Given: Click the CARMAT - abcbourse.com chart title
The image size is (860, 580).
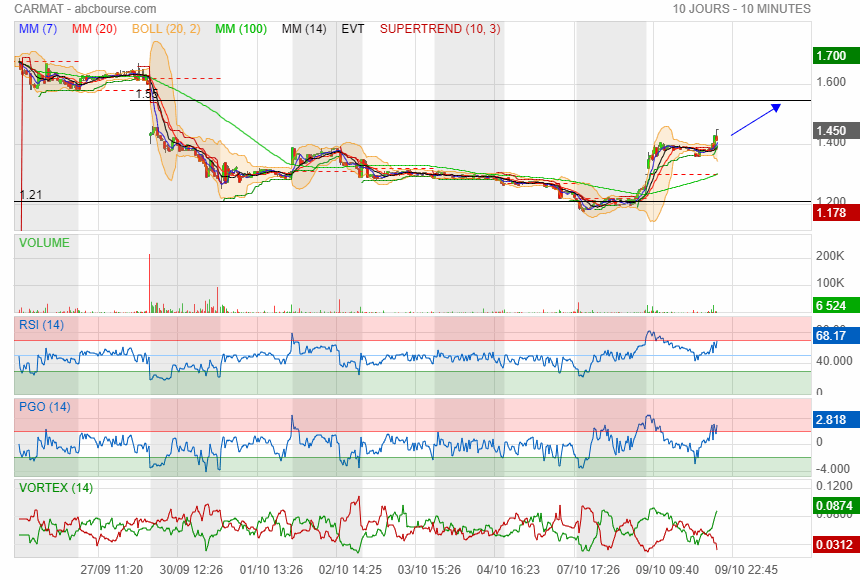Looking at the screenshot, I should coord(85,8).
